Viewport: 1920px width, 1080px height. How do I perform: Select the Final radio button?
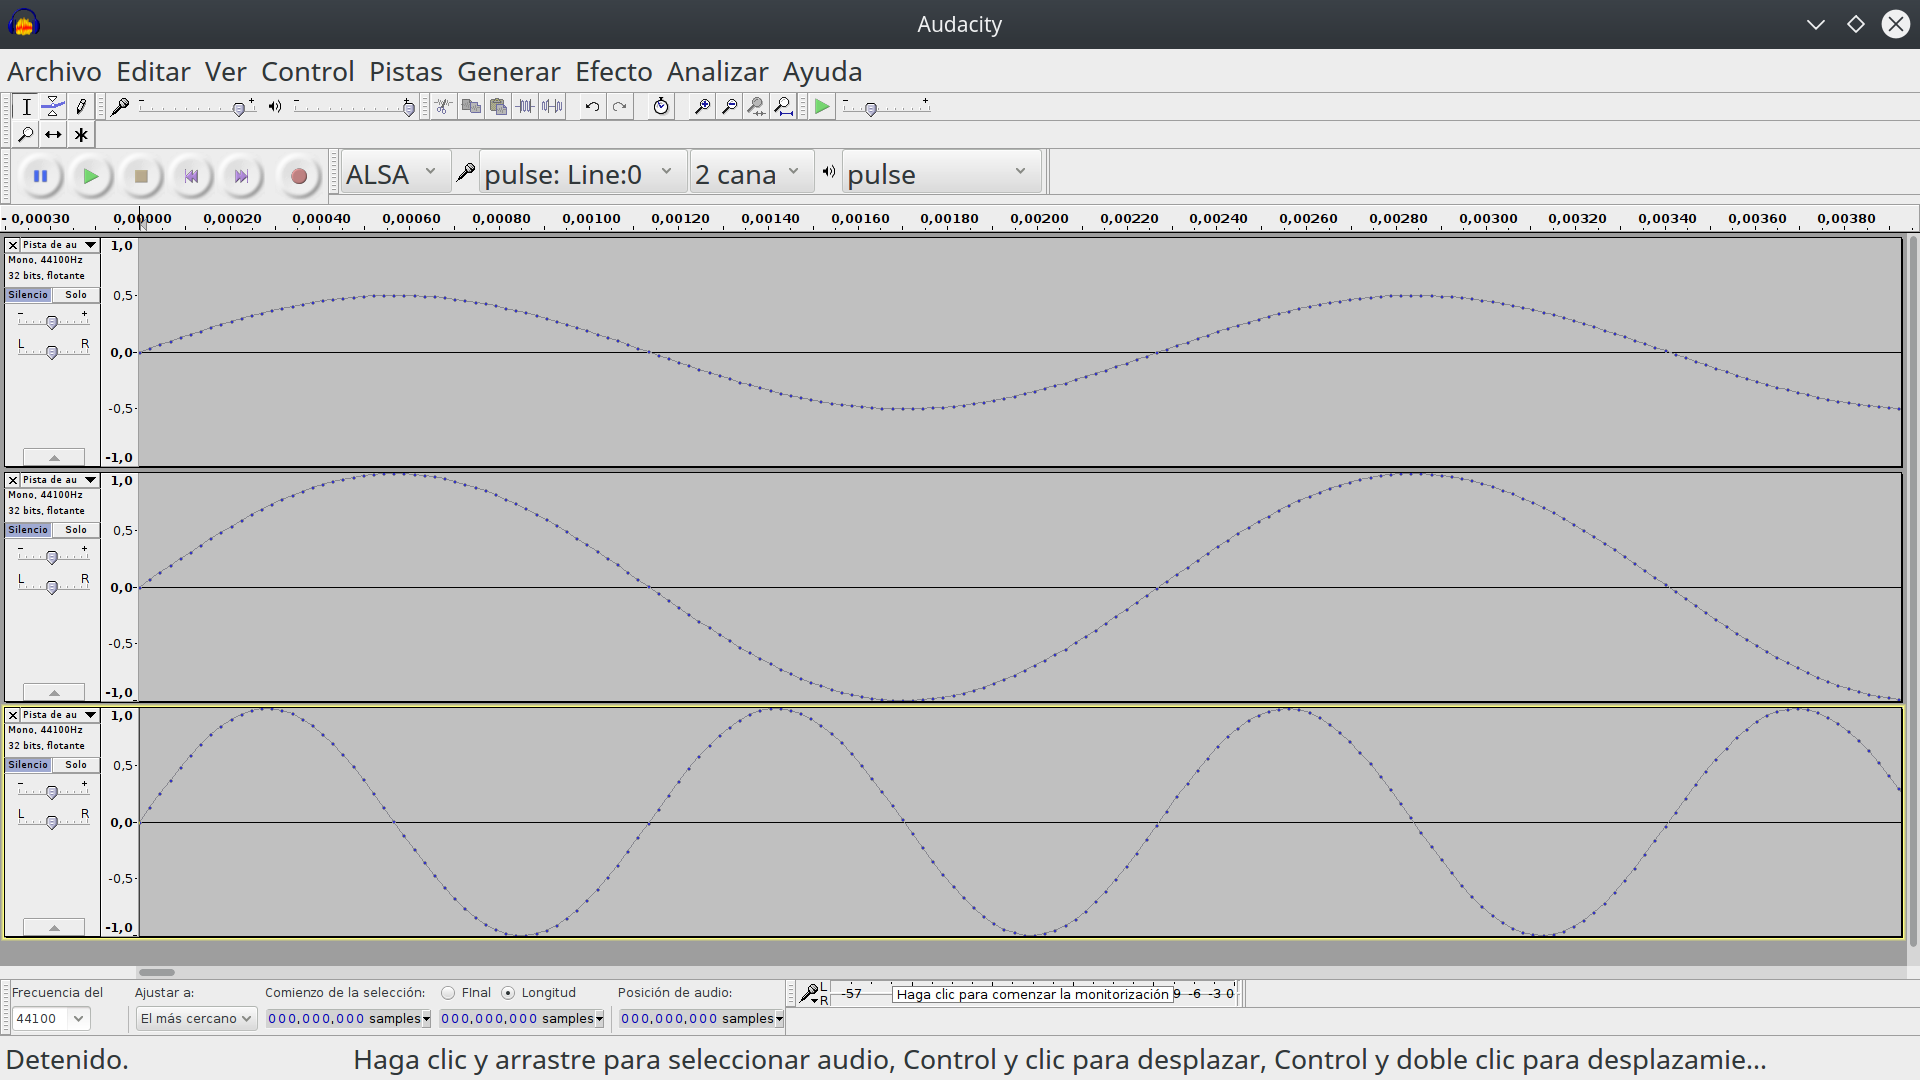click(x=448, y=993)
